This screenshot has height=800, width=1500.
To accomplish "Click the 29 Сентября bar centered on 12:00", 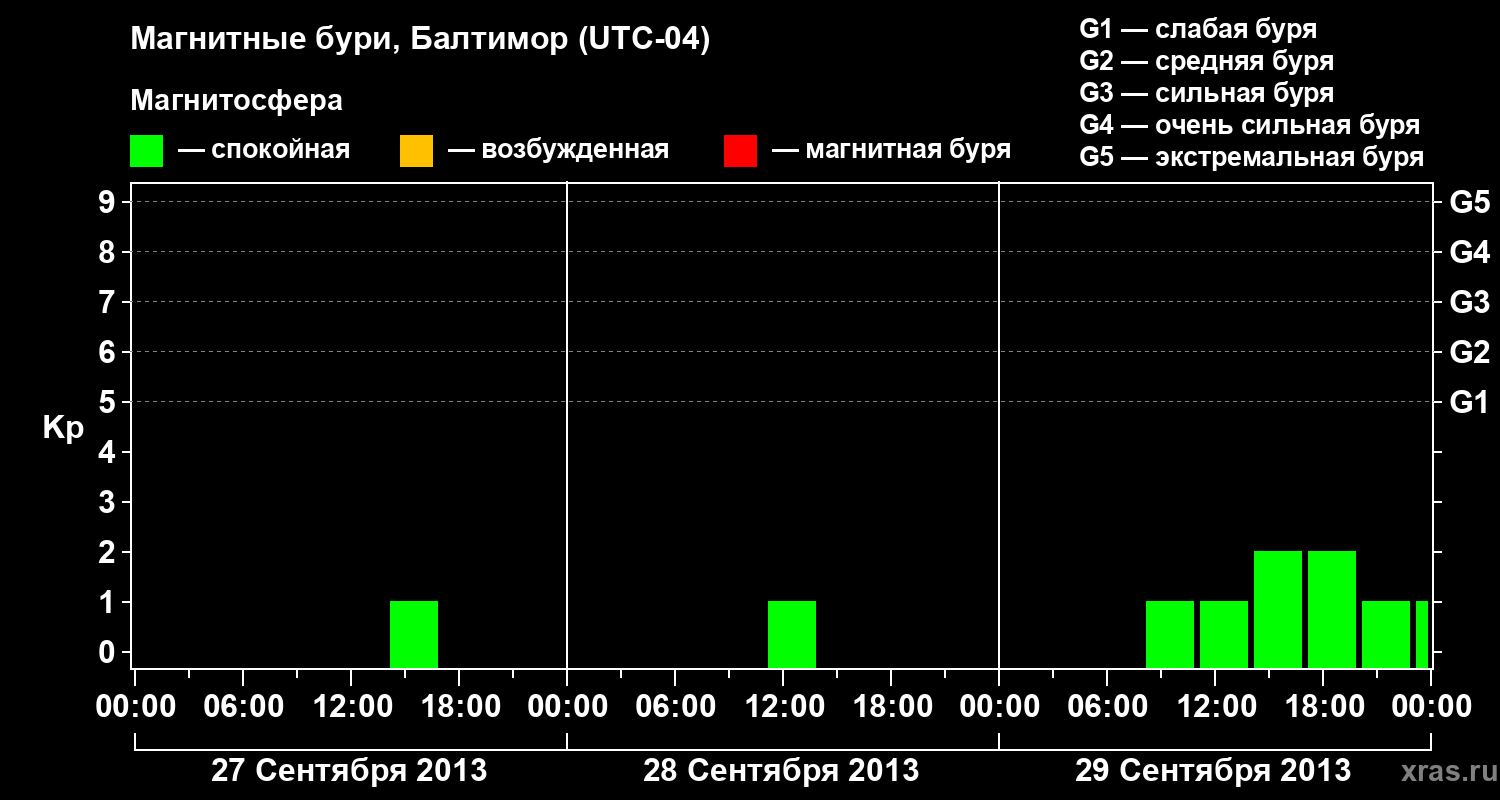I will pos(1224,634).
